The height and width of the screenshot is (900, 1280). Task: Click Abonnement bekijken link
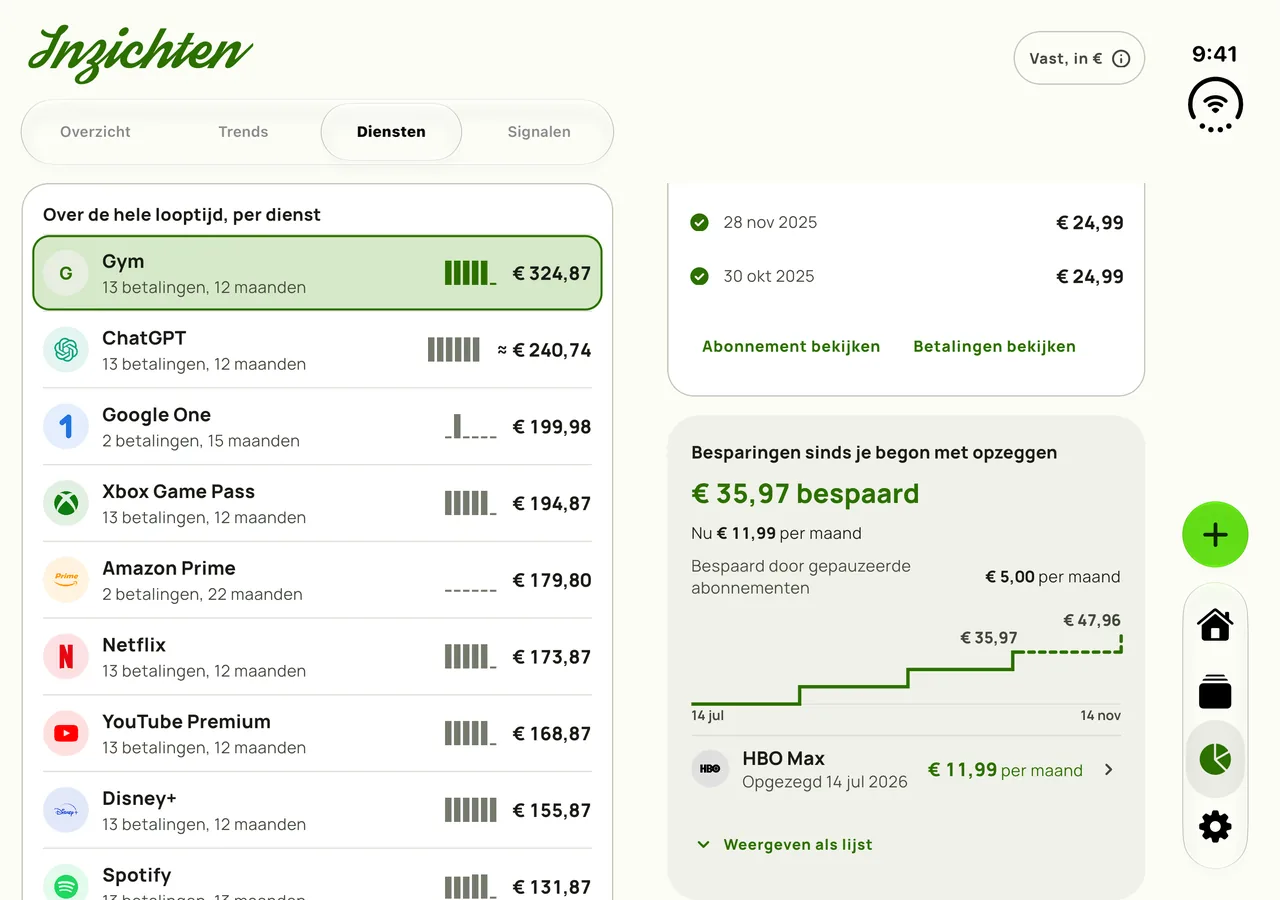point(791,347)
